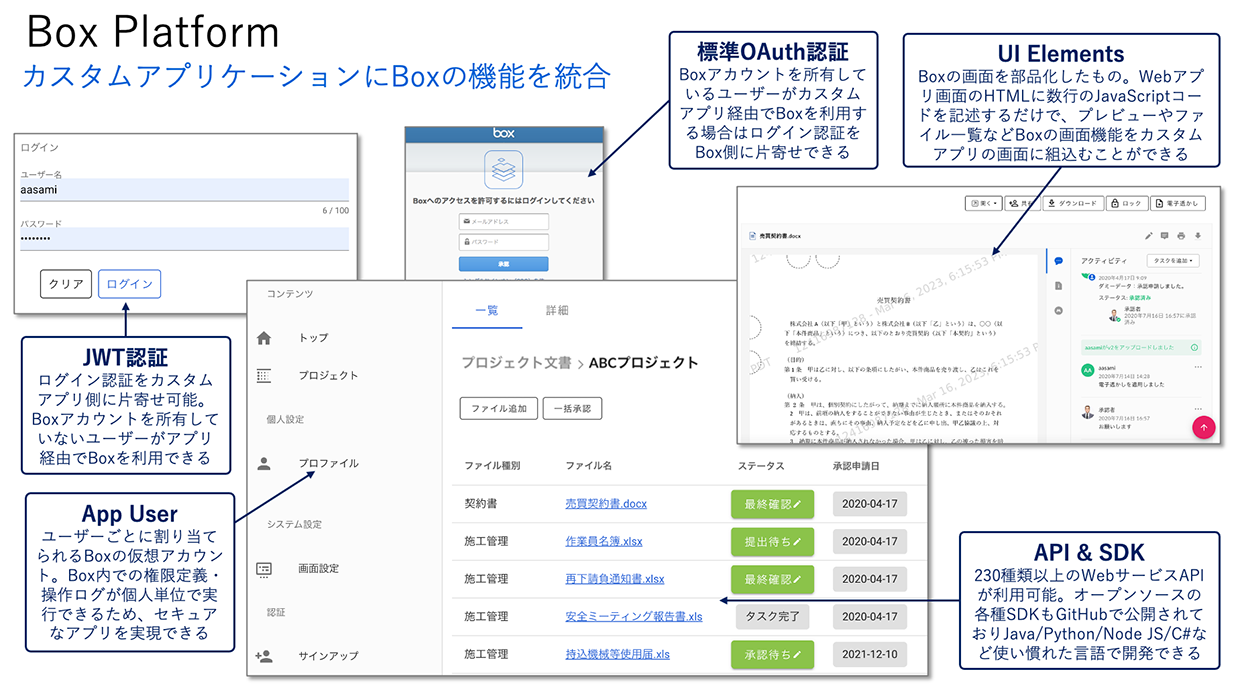Click the ロック lock button
The height and width of the screenshot is (686, 1240).
click(1125, 203)
